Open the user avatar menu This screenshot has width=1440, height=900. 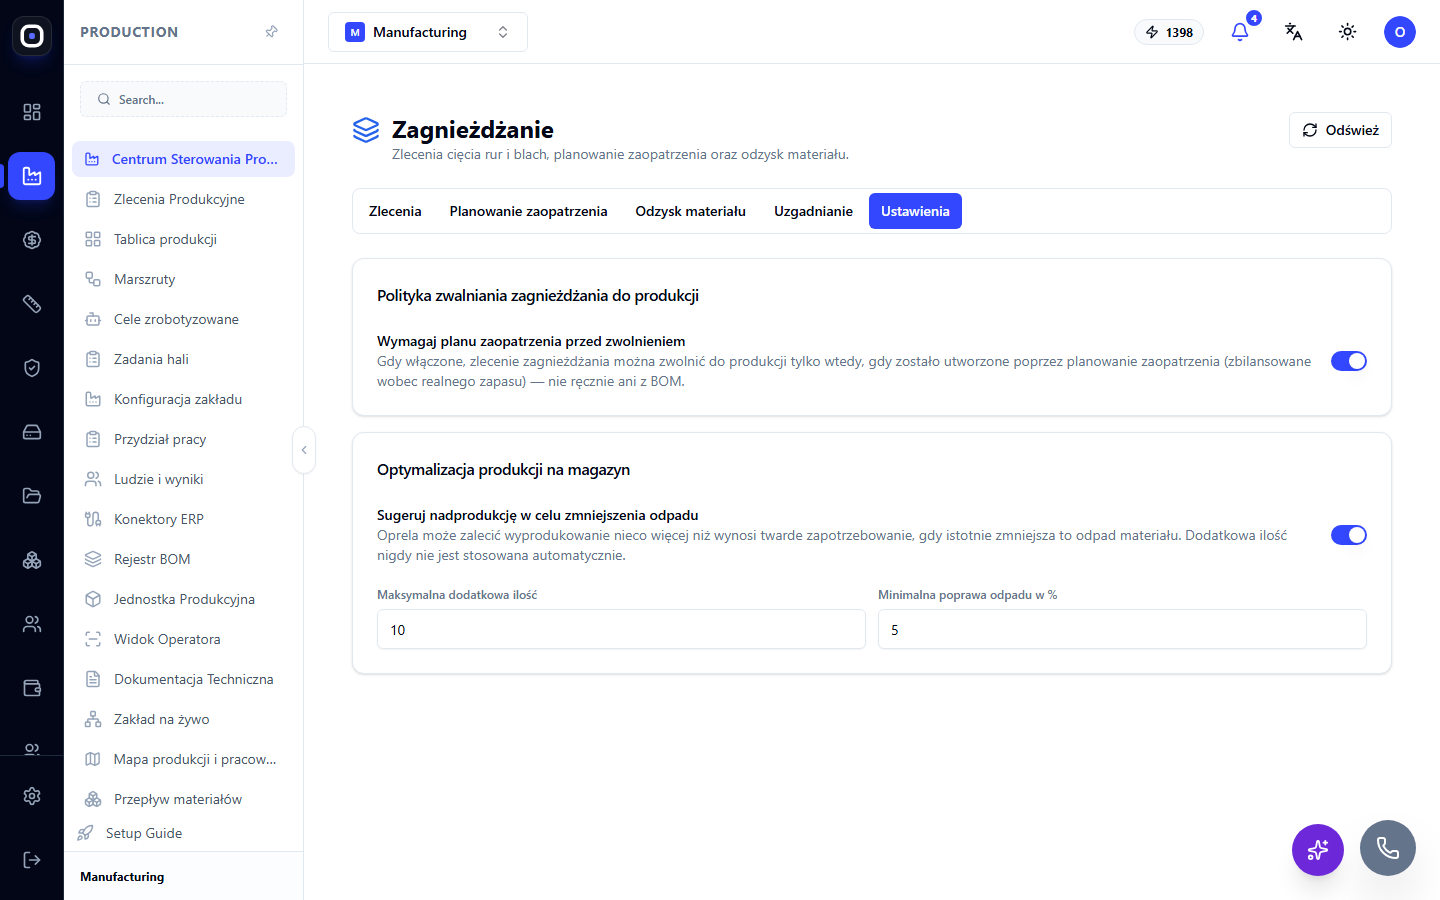(x=1400, y=32)
